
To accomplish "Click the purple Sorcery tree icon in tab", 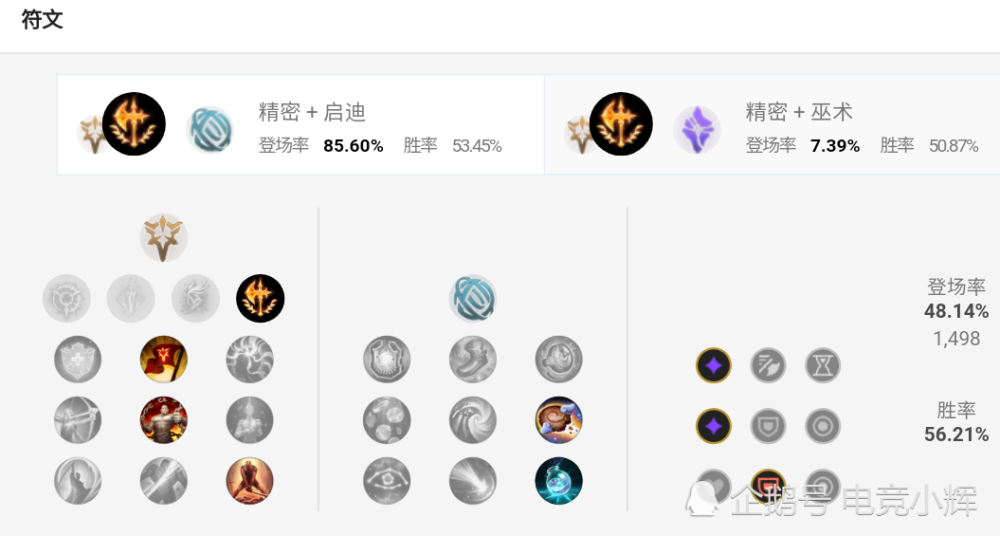I will click(x=697, y=130).
